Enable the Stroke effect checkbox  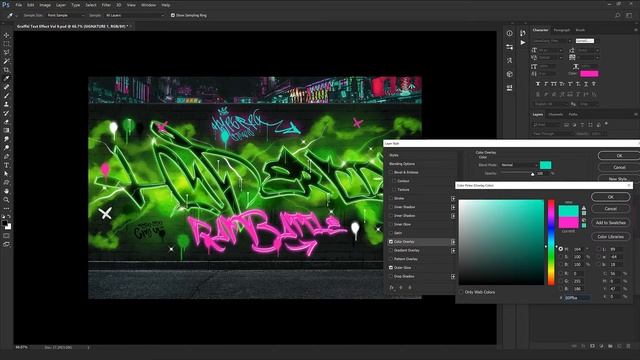coord(391,198)
